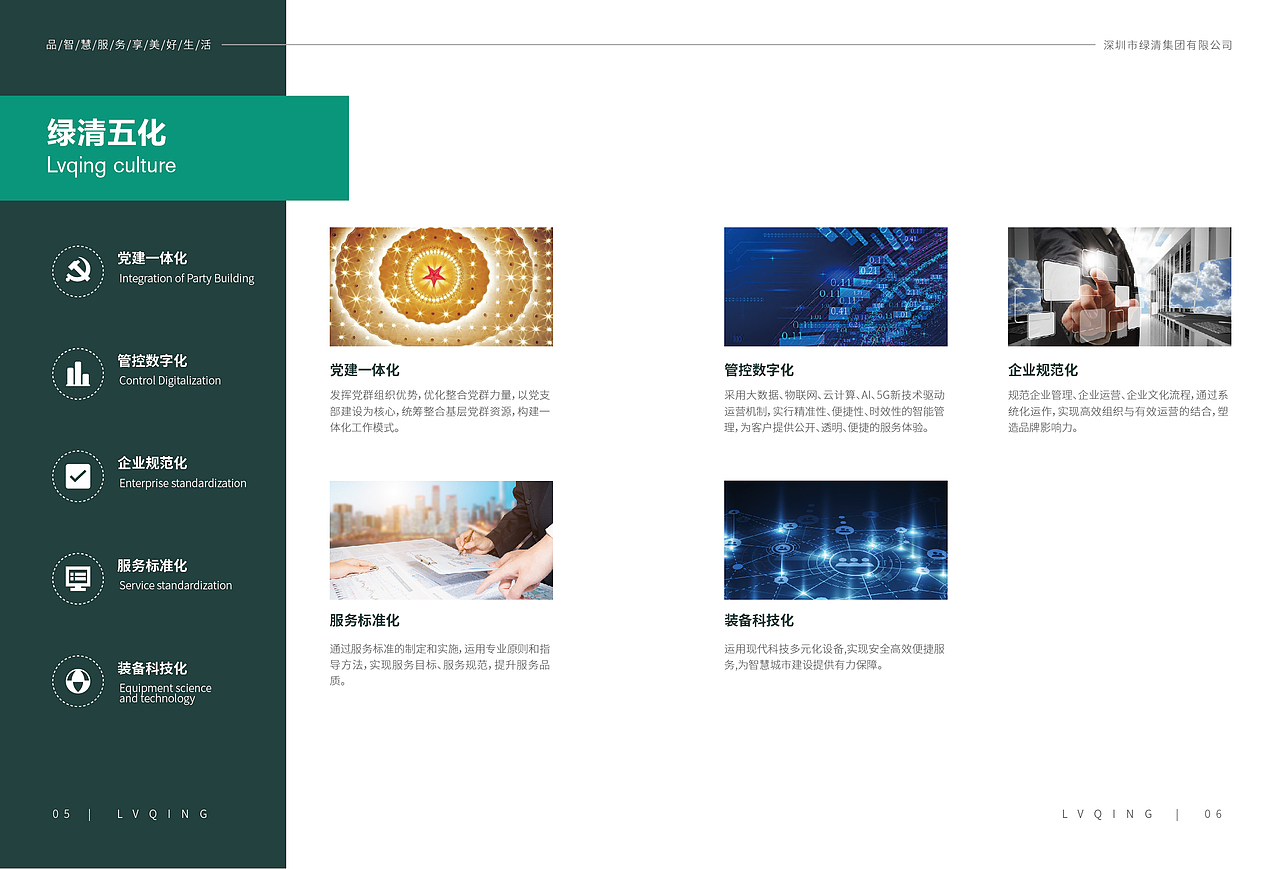Viewport: 1280px width, 869px height.
Task: Click the monitor Service standardization icon
Action: pyautogui.click(x=78, y=578)
